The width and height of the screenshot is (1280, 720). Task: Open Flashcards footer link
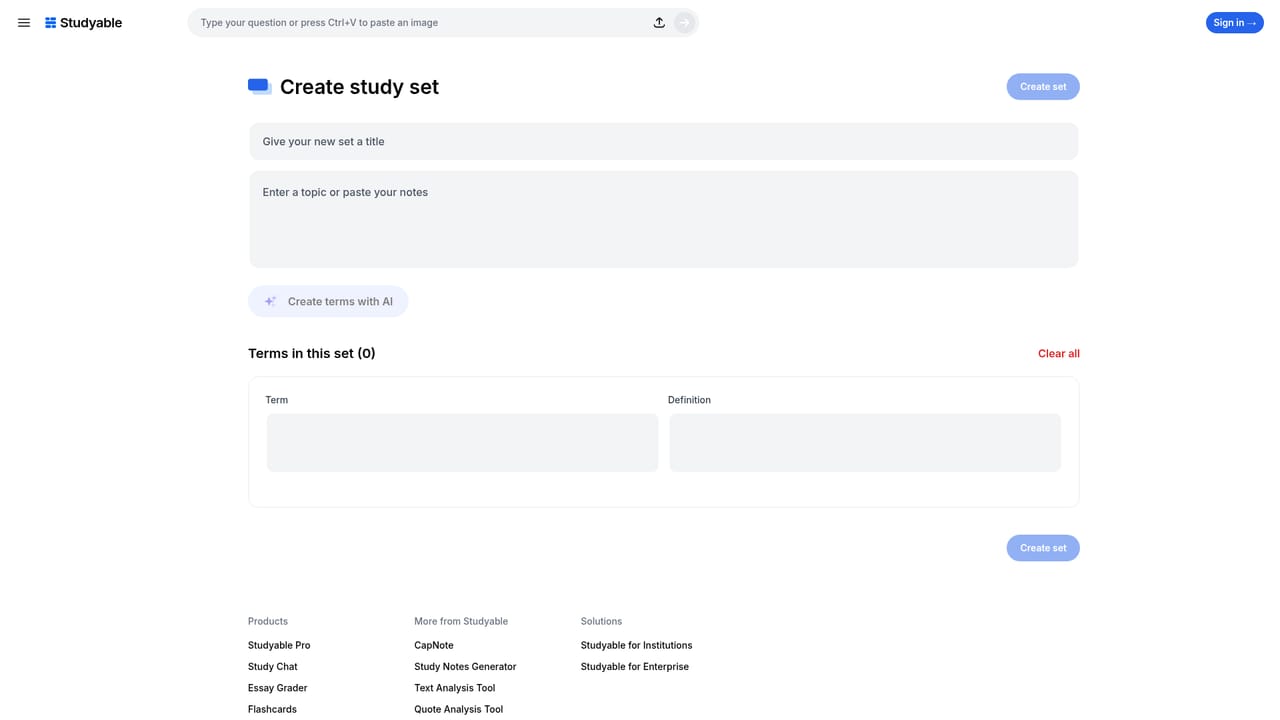pyautogui.click(x=272, y=709)
